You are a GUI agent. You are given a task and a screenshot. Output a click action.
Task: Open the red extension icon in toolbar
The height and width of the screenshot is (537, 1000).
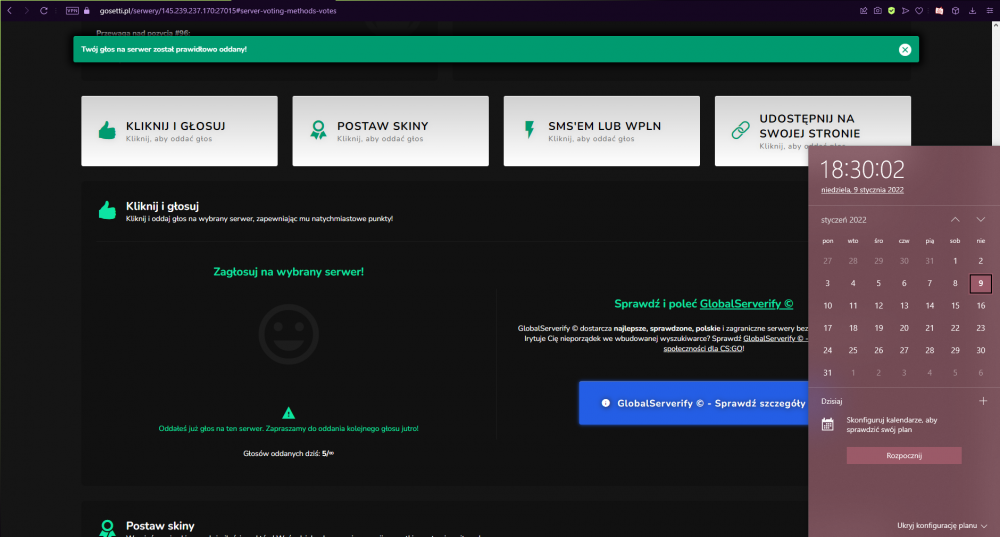pos(939,11)
